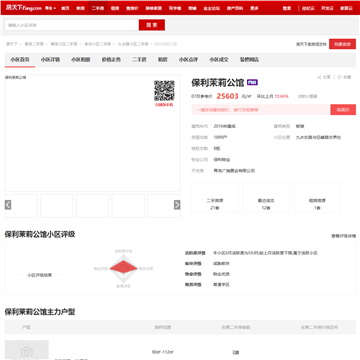Click the 房天下 breadcrumb link
Image resolution: width=360 pixels, height=360 pixels.
click(12, 44)
